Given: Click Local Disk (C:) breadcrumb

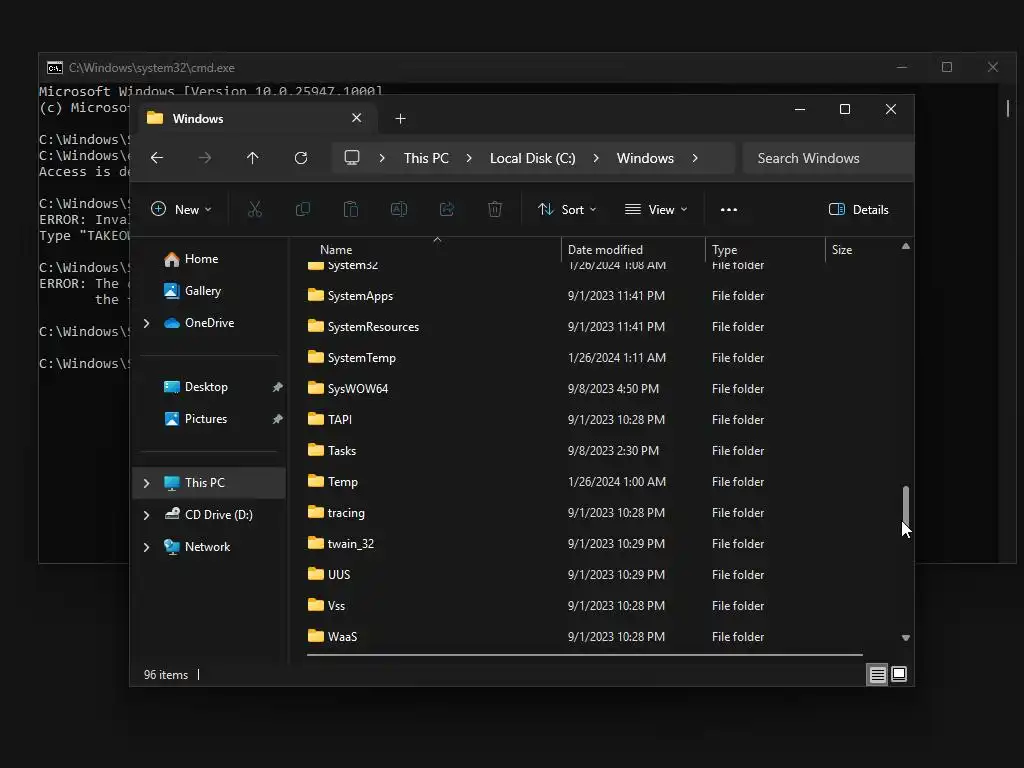Looking at the screenshot, I should 532,158.
